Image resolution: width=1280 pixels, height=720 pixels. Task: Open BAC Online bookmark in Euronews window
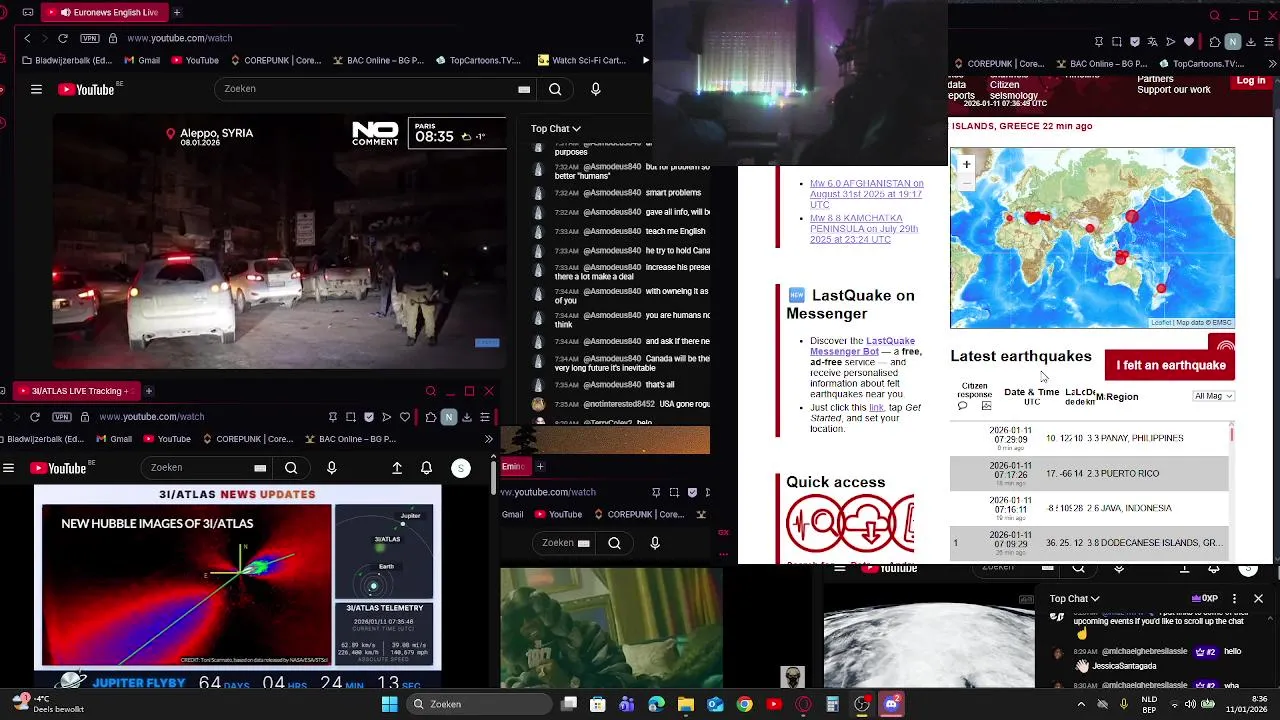click(376, 60)
